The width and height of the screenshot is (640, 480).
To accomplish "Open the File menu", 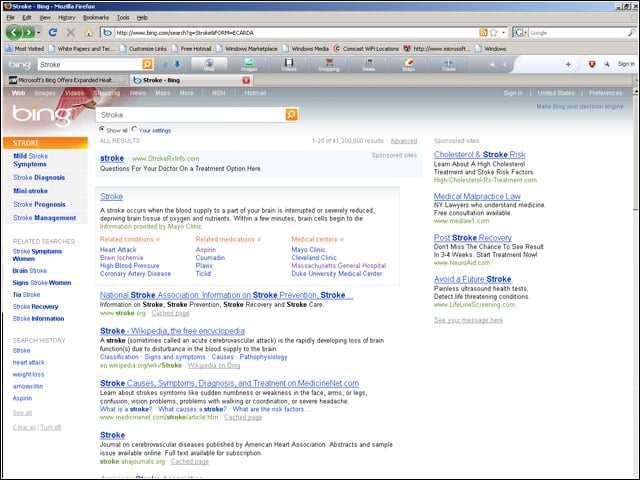I will [x=11, y=18].
